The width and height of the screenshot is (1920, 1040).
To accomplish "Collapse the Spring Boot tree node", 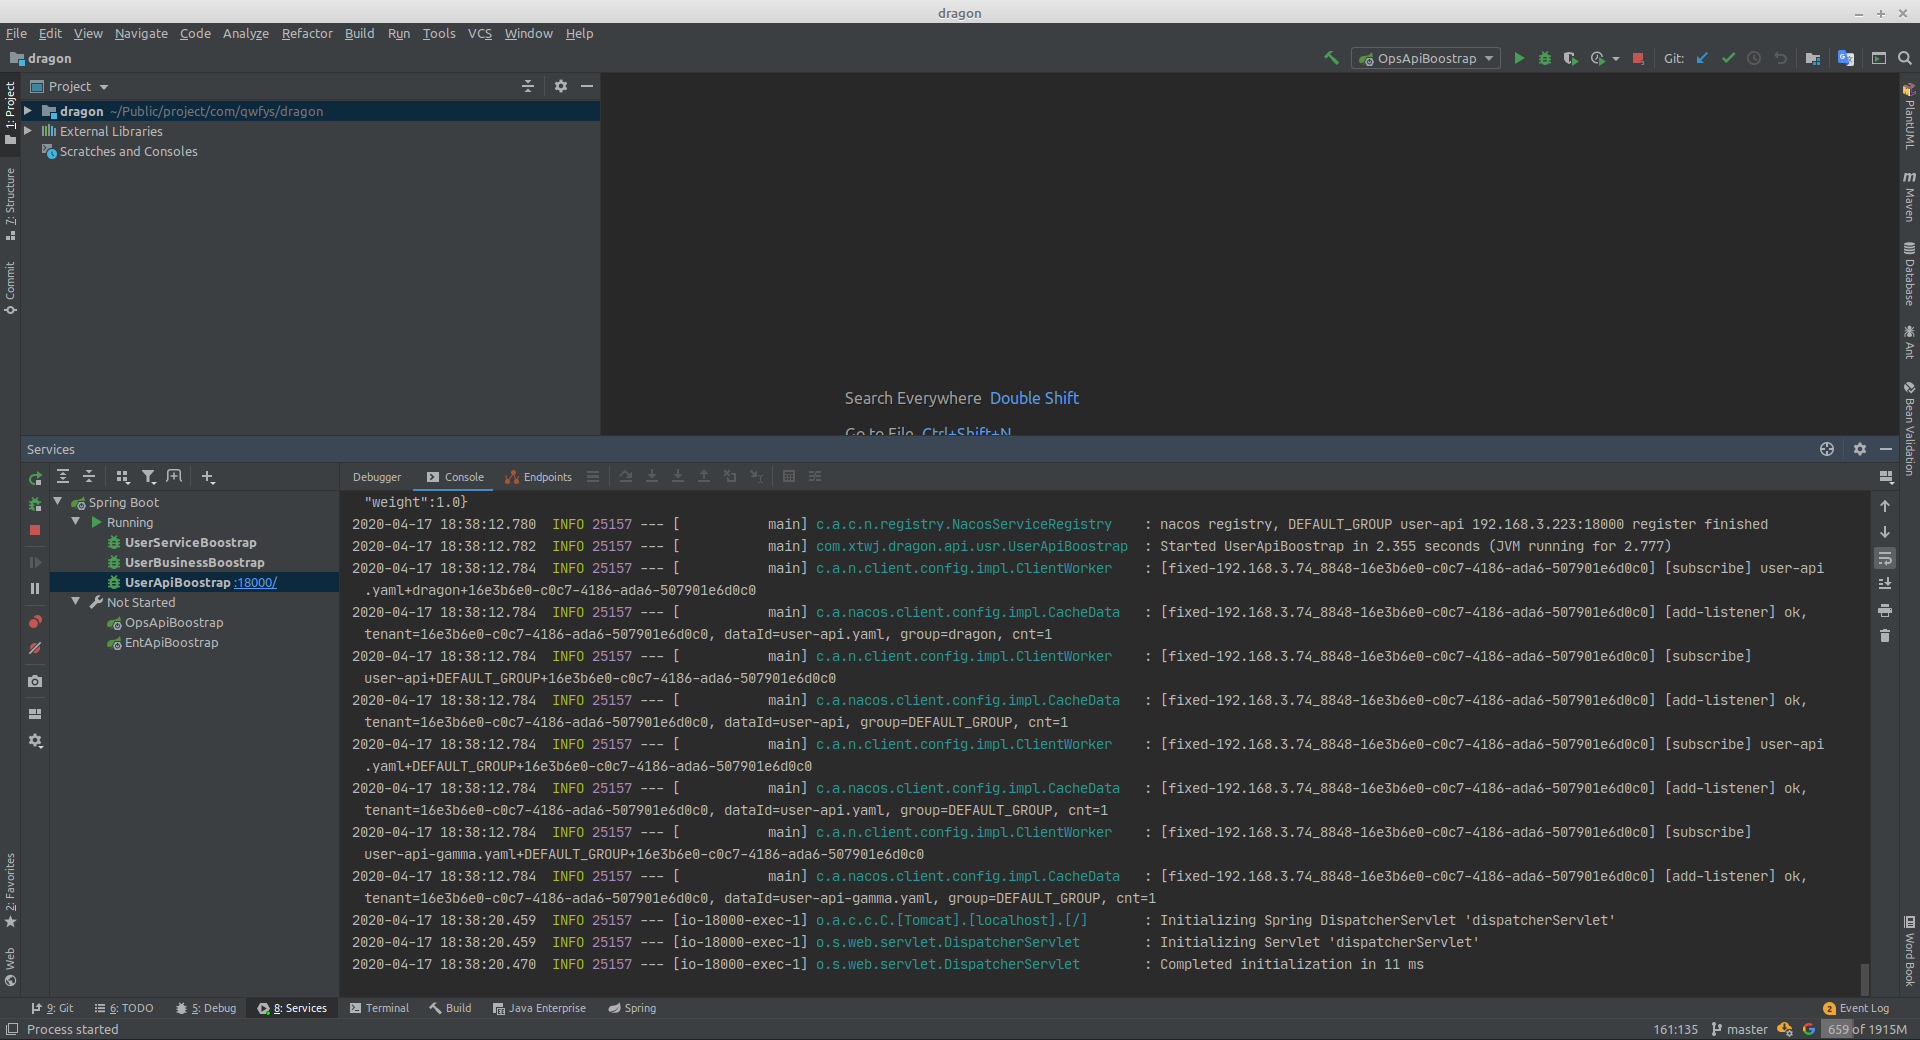I will coord(58,502).
